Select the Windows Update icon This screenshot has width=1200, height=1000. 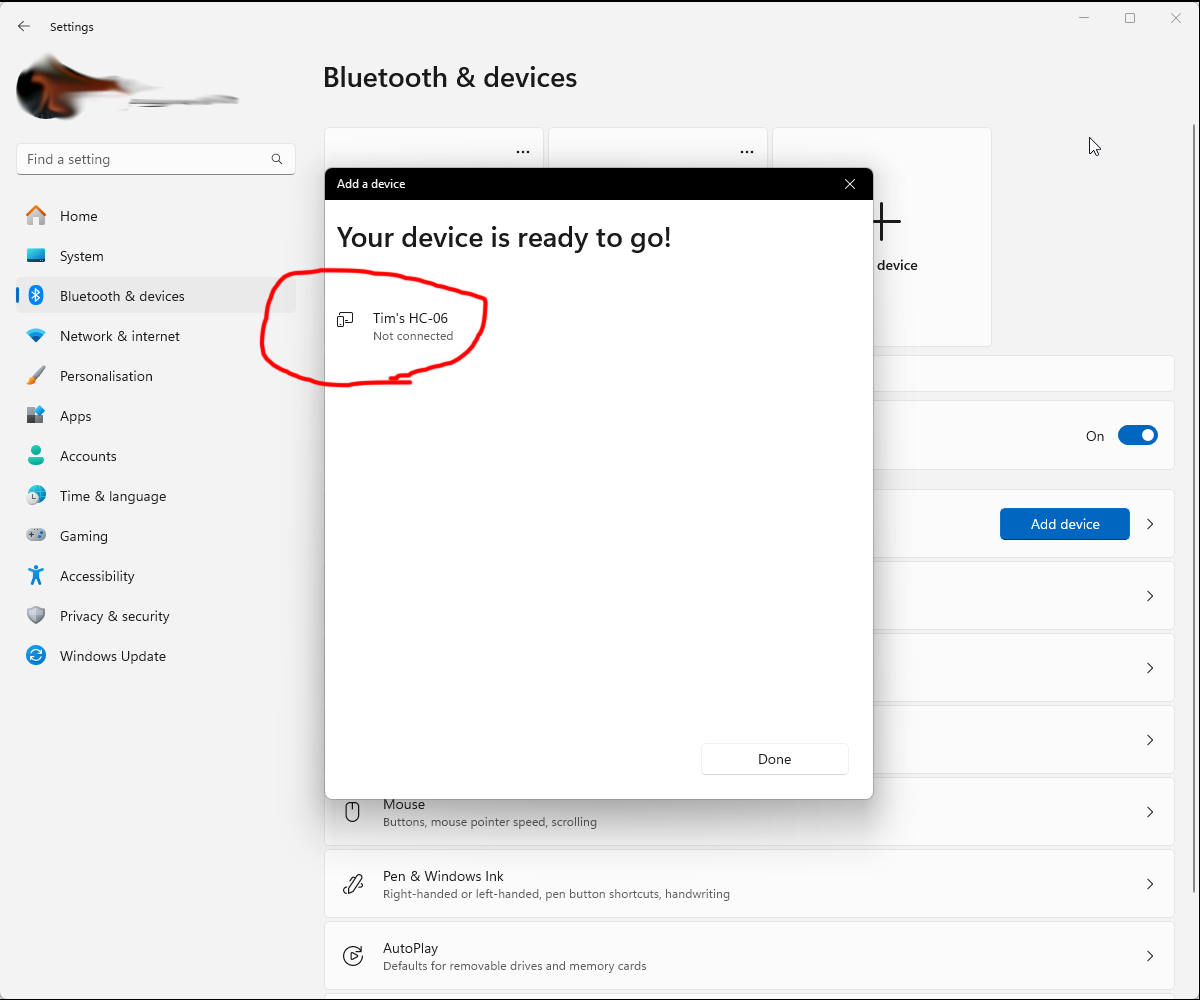[x=35, y=656]
